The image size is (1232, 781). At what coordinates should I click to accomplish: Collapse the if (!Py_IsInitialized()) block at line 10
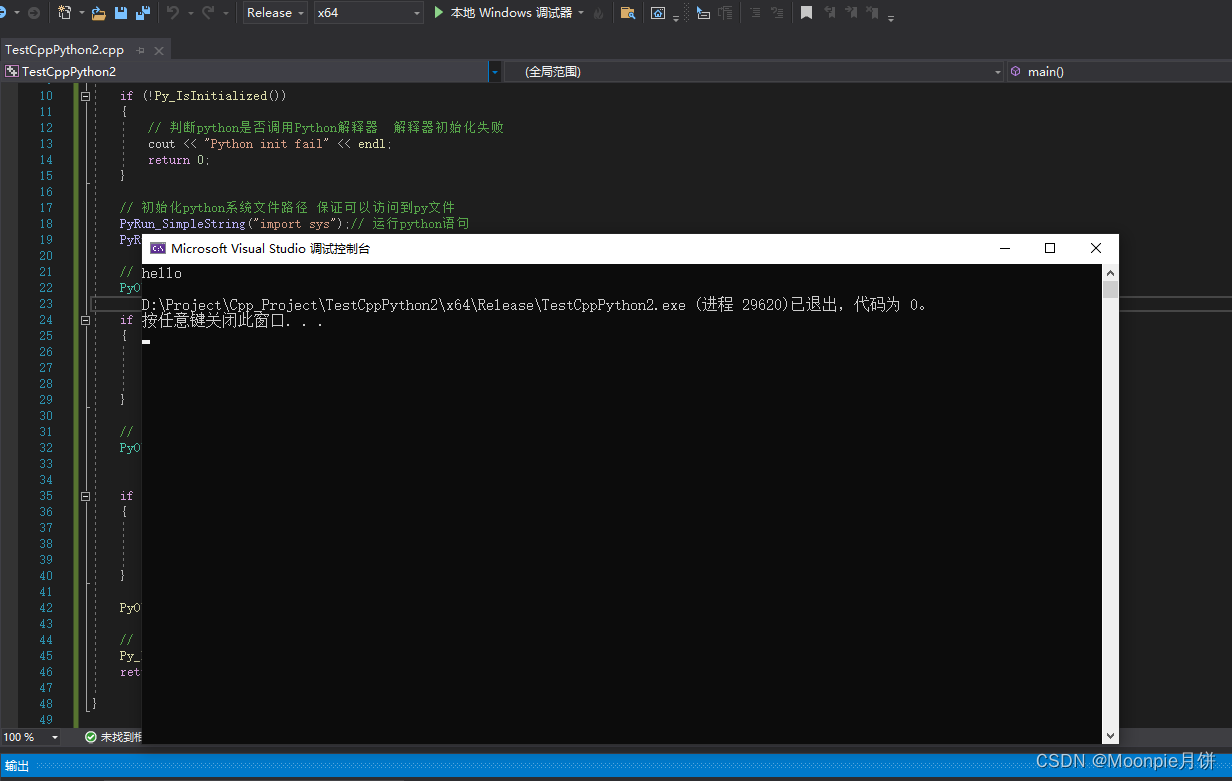(x=86, y=96)
